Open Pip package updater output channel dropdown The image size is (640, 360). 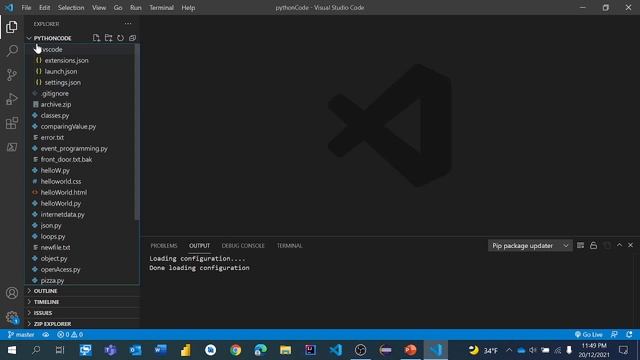click(x=530, y=246)
